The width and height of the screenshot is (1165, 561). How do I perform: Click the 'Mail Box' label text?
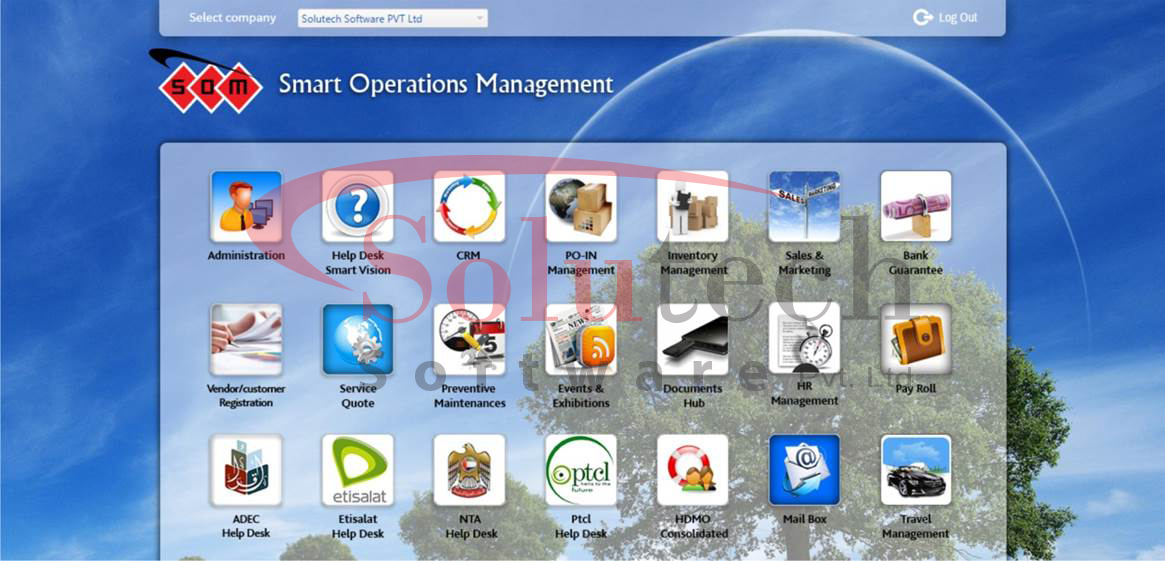[805, 519]
